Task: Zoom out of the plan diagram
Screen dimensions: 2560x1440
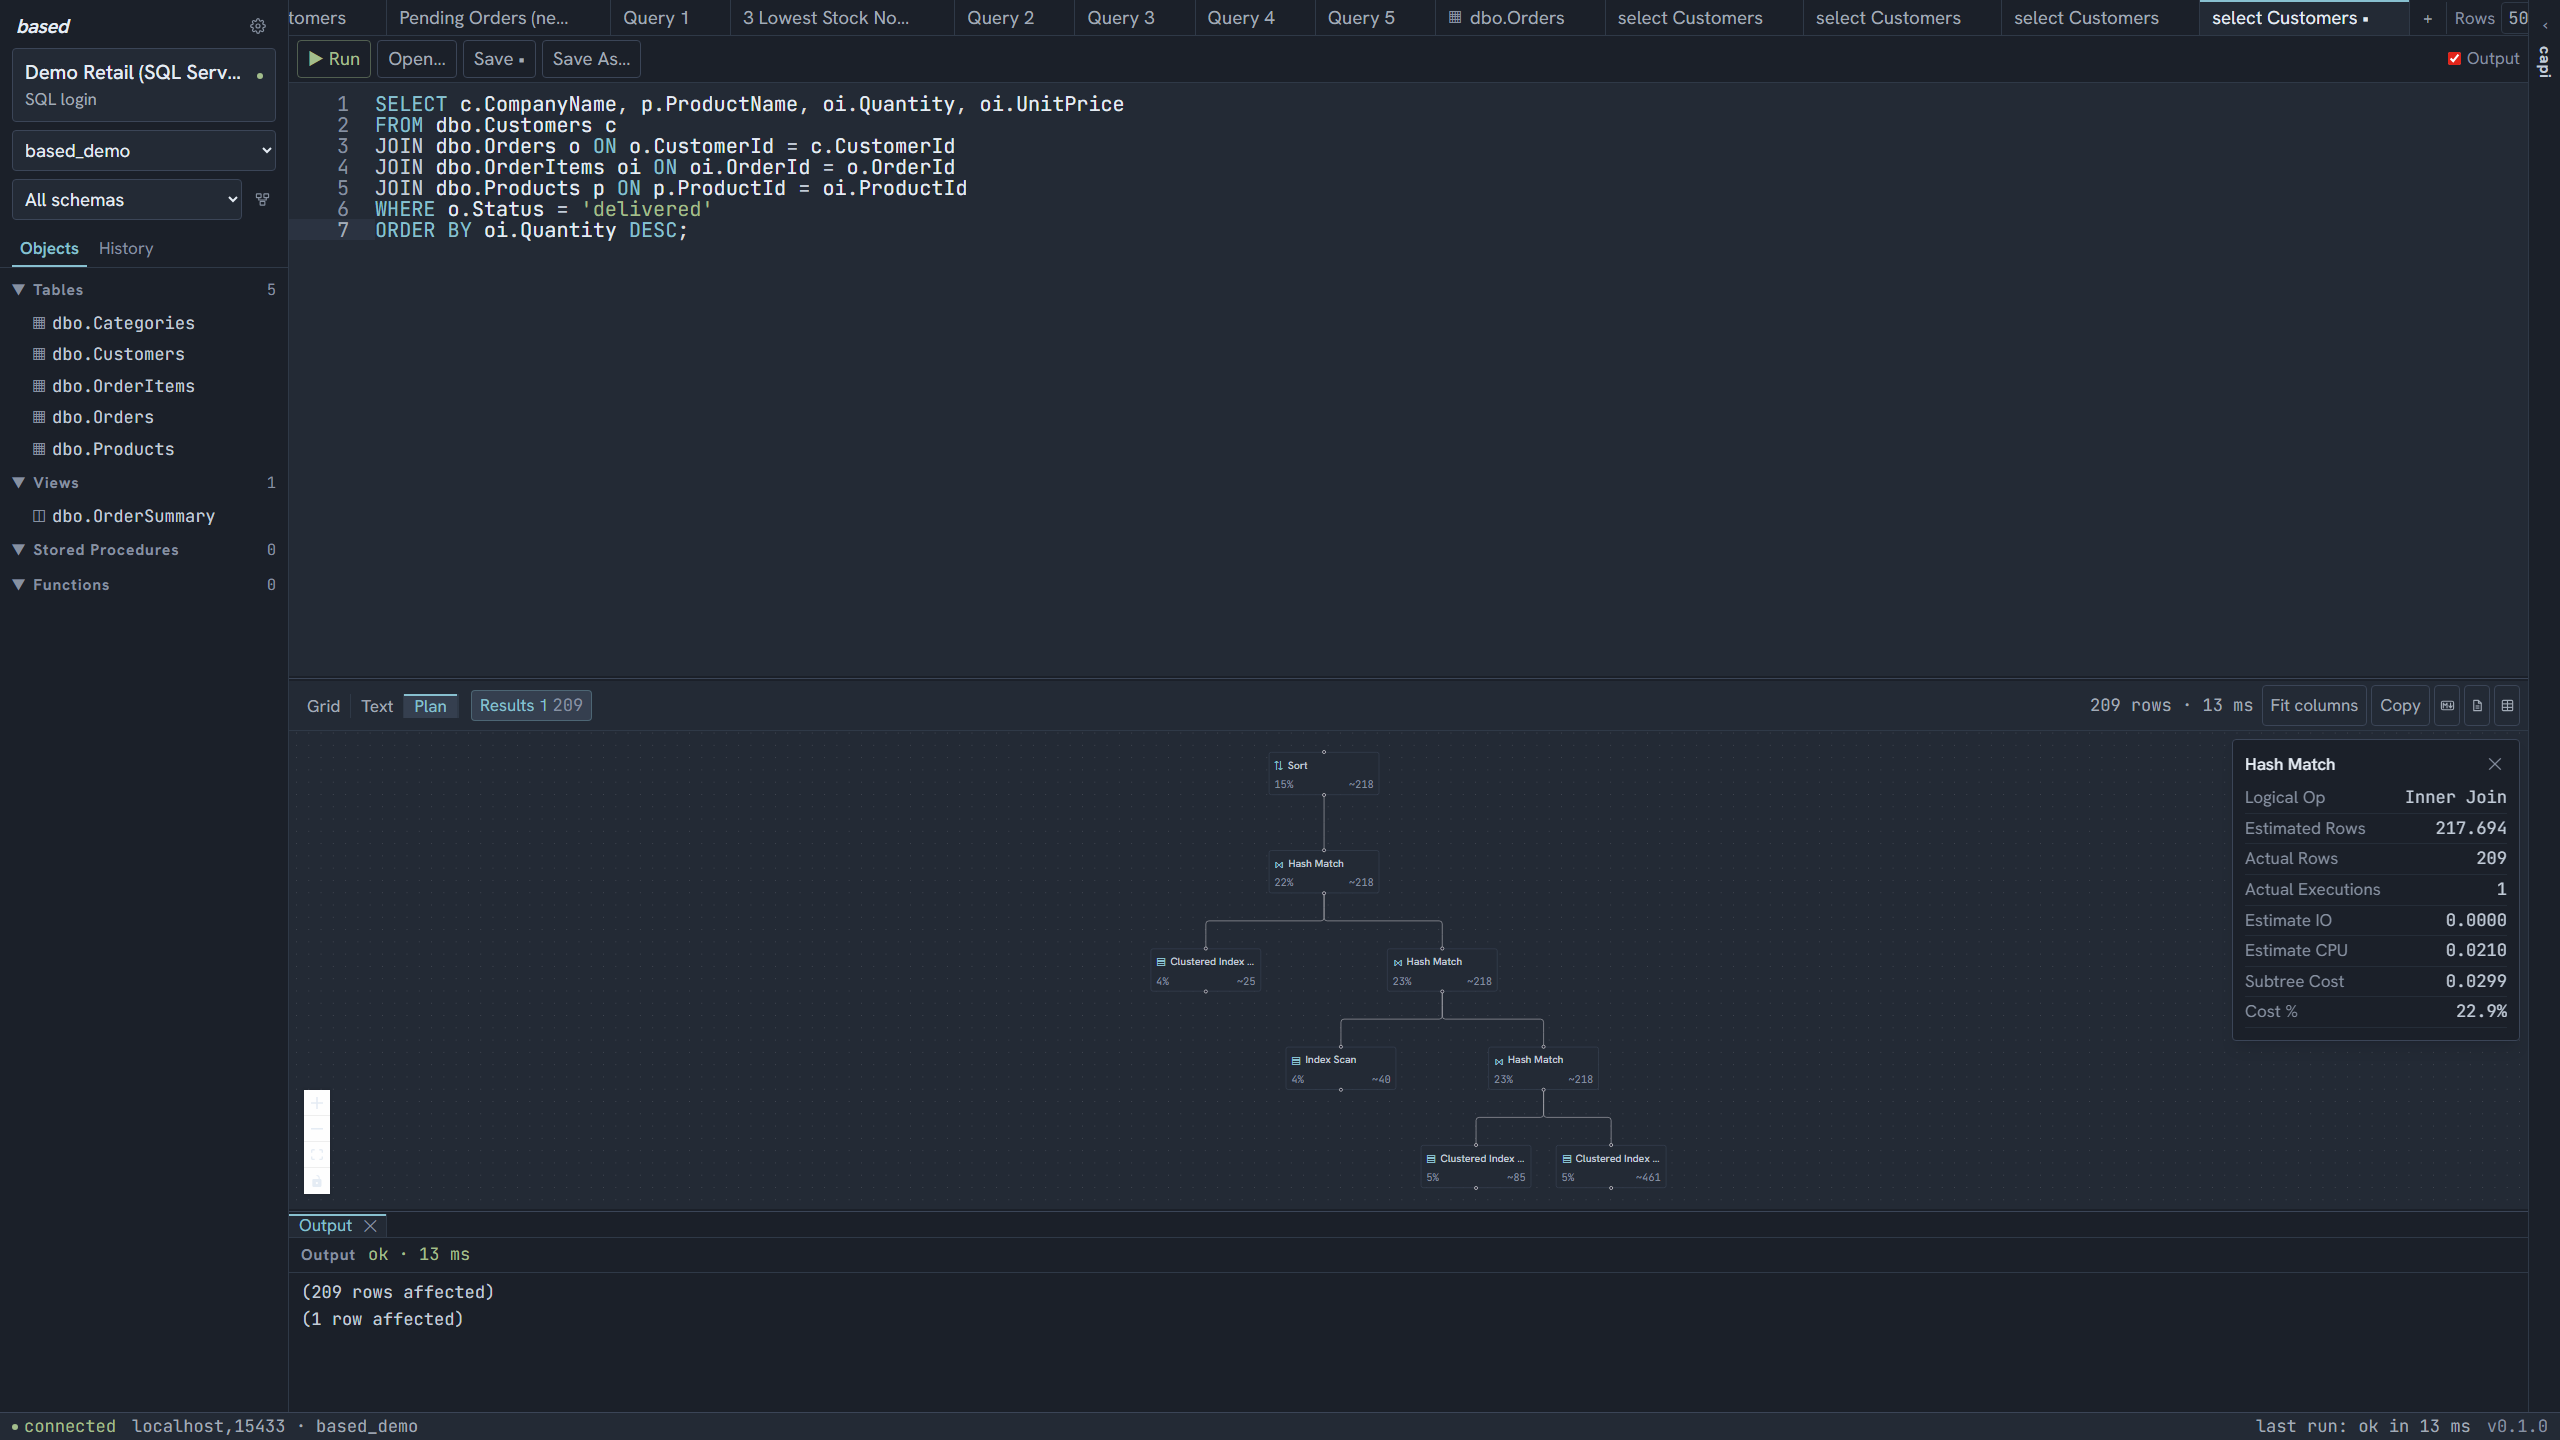Action: pos(317,1129)
